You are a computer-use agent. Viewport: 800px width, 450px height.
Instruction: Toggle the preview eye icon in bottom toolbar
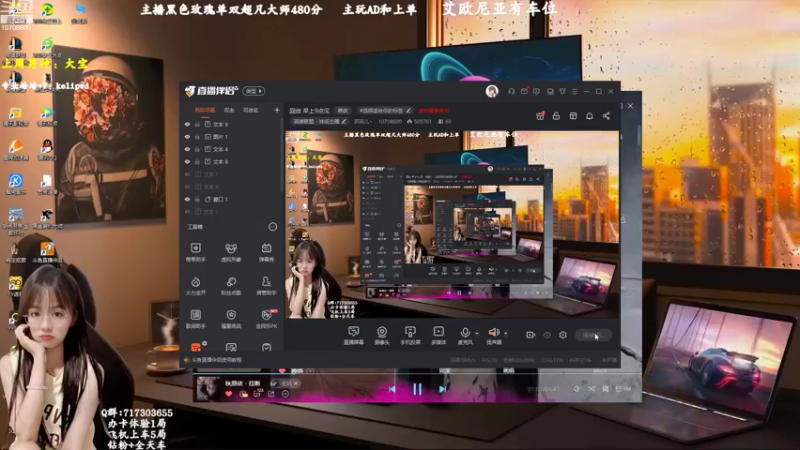pos(547,335)
